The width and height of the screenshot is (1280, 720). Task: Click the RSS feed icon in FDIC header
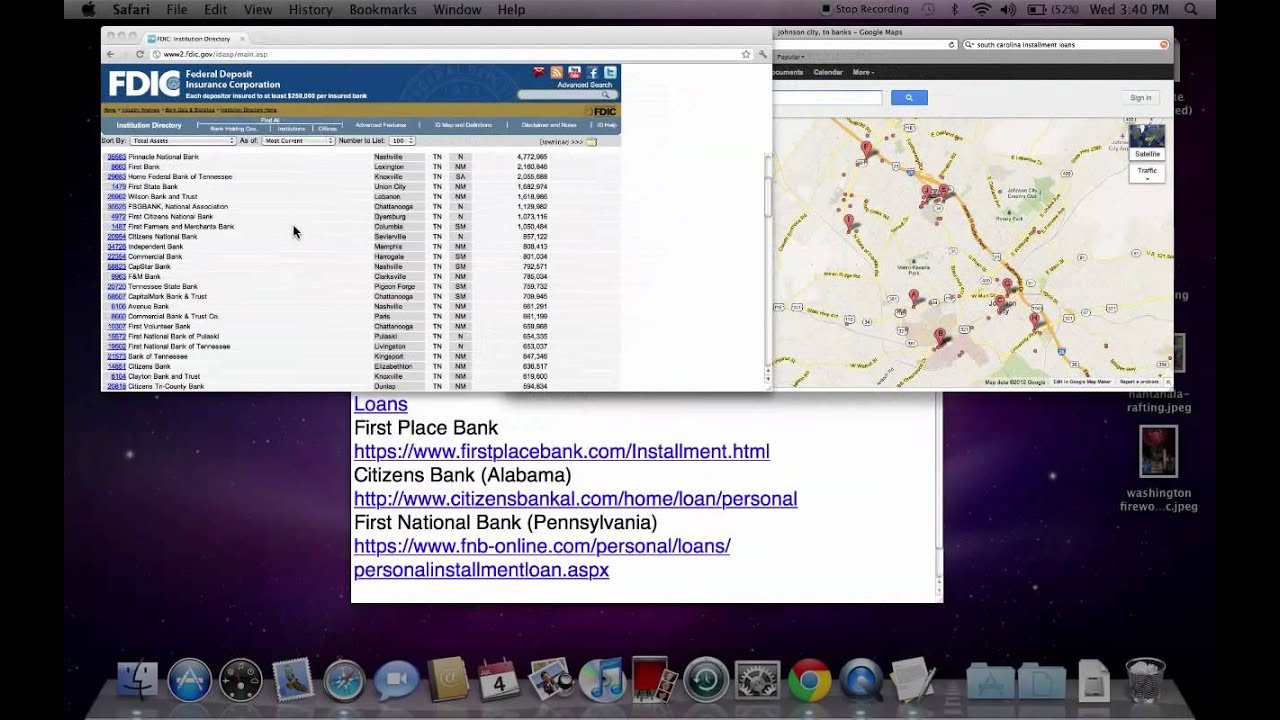point(557,72)
